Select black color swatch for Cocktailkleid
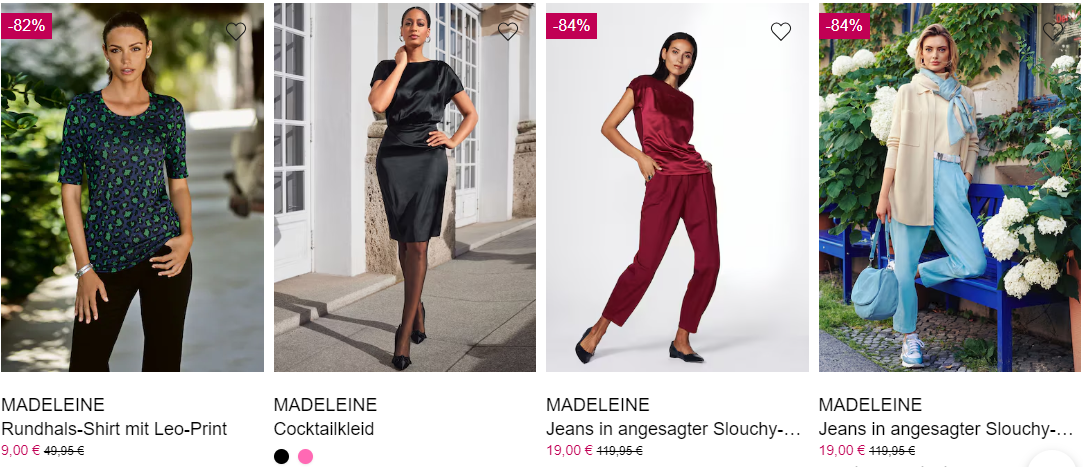 click(x=281, y=457)
